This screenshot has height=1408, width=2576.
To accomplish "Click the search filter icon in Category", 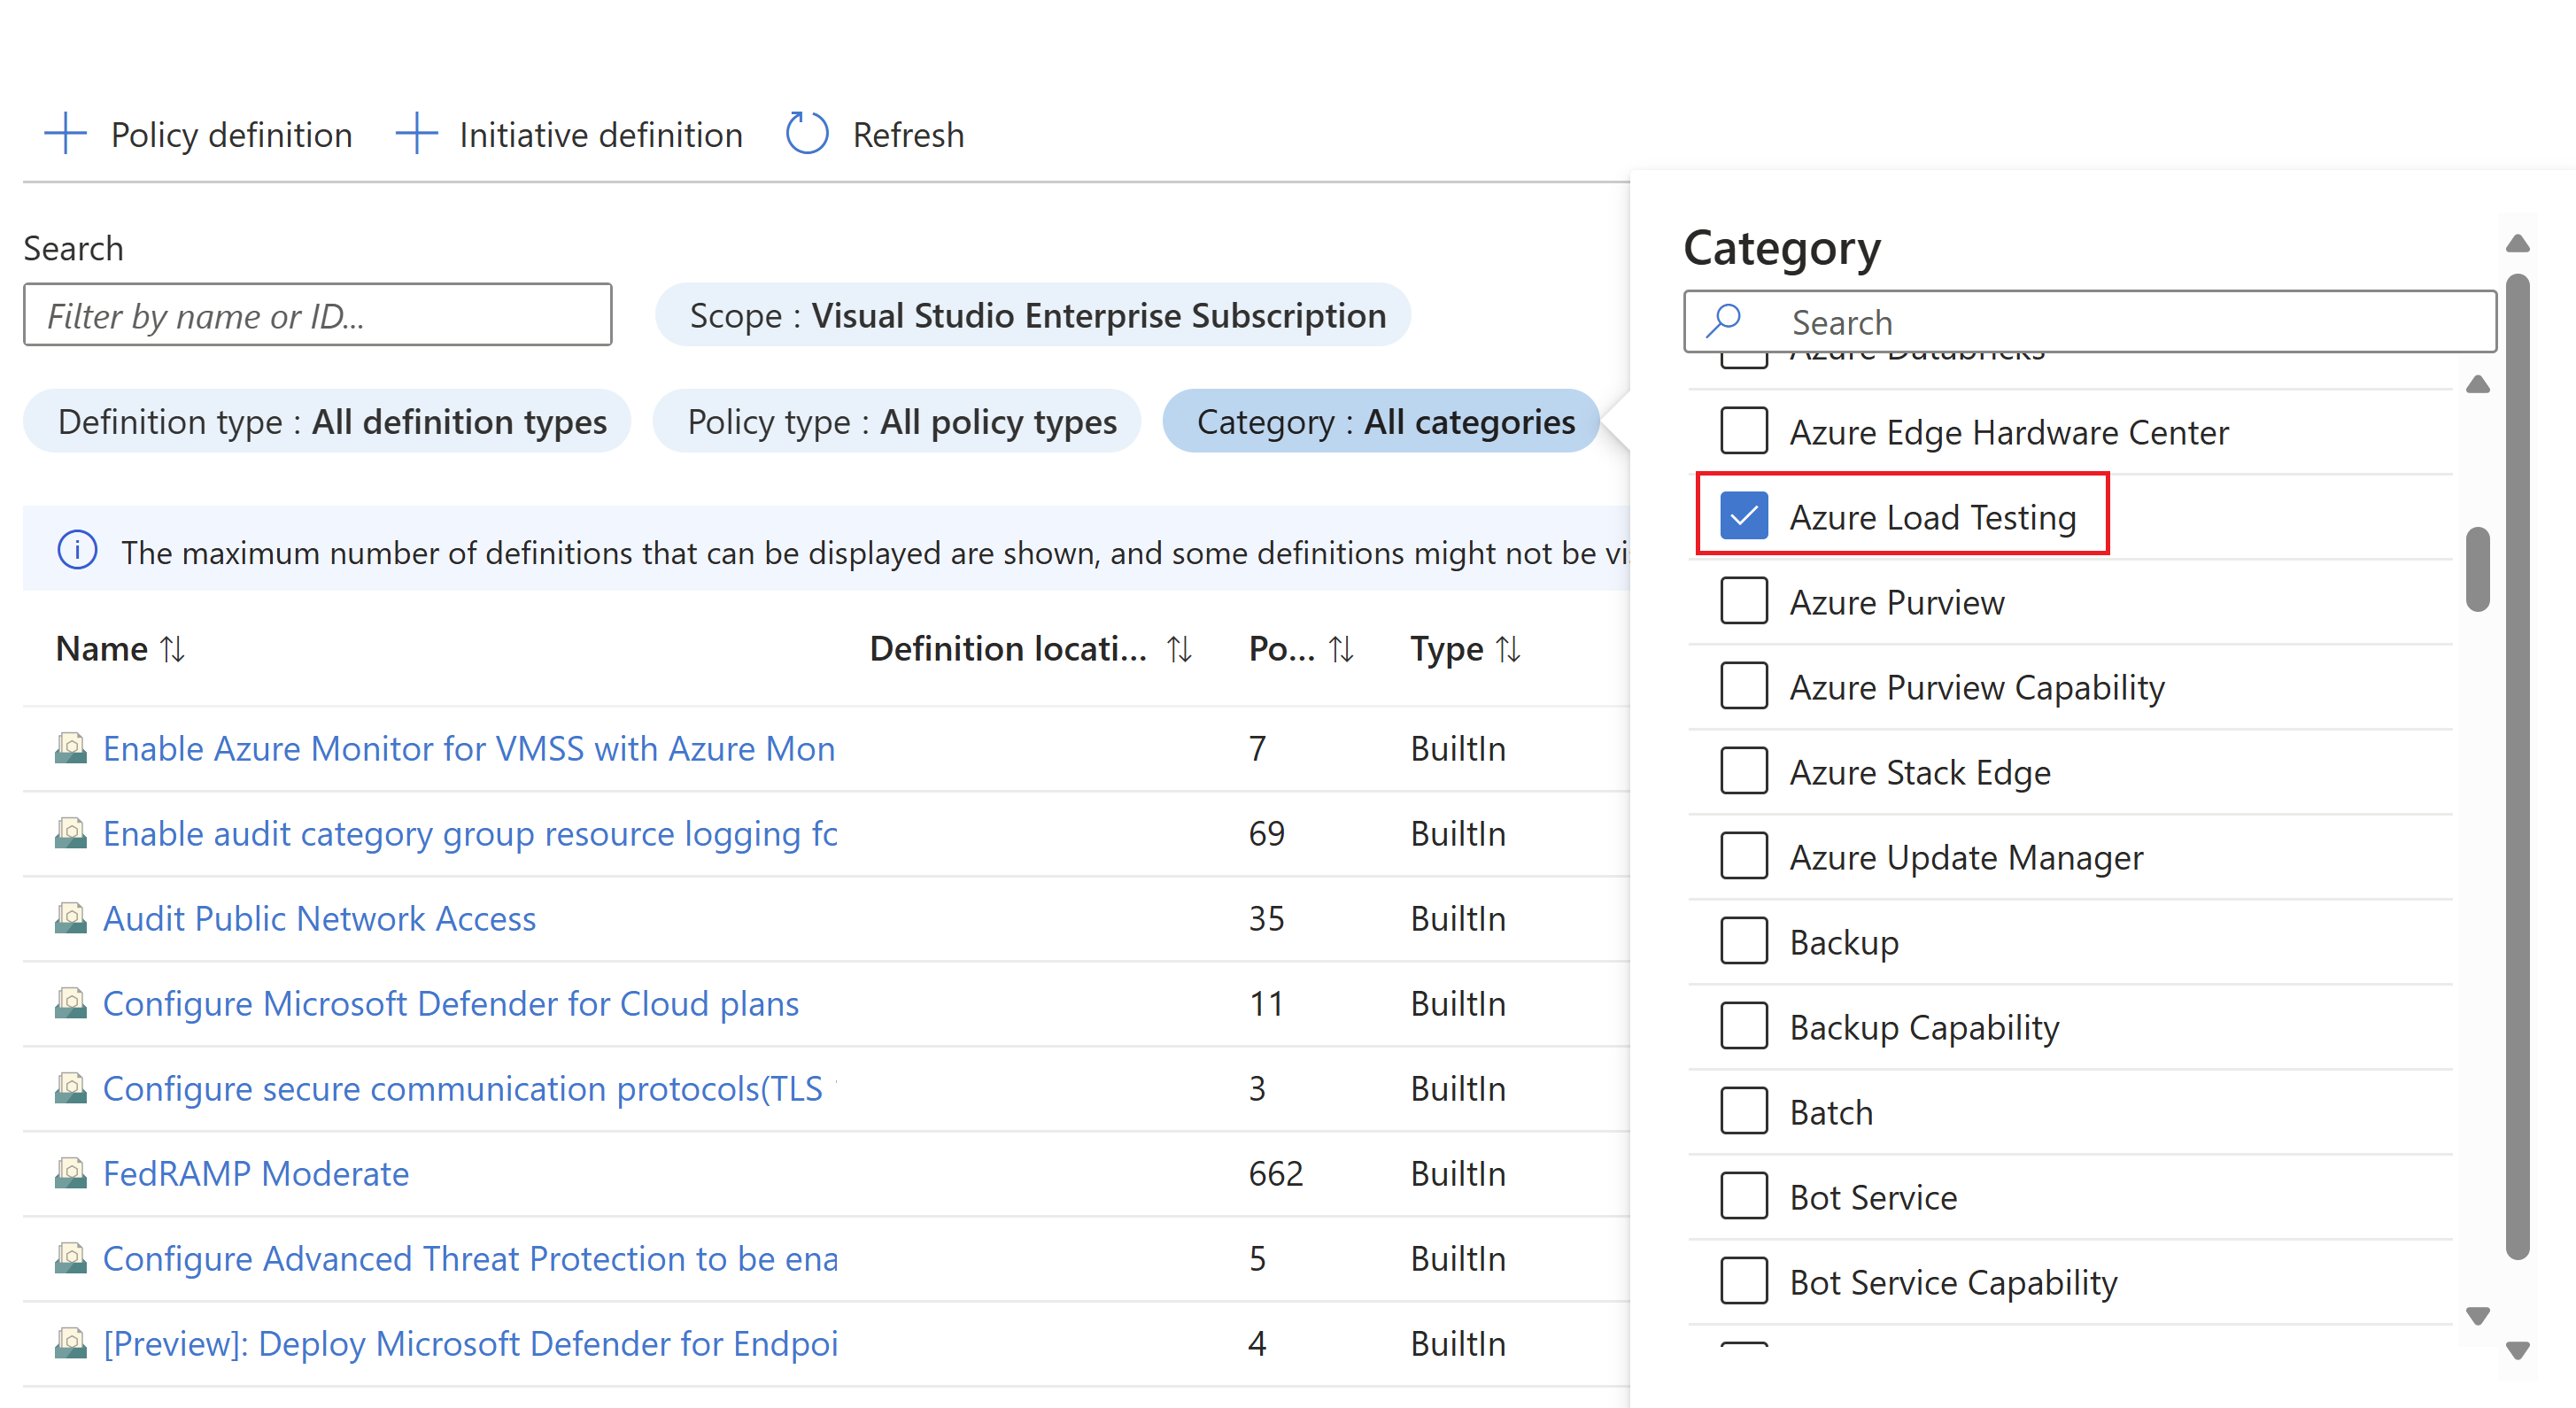I will 1729,321.
